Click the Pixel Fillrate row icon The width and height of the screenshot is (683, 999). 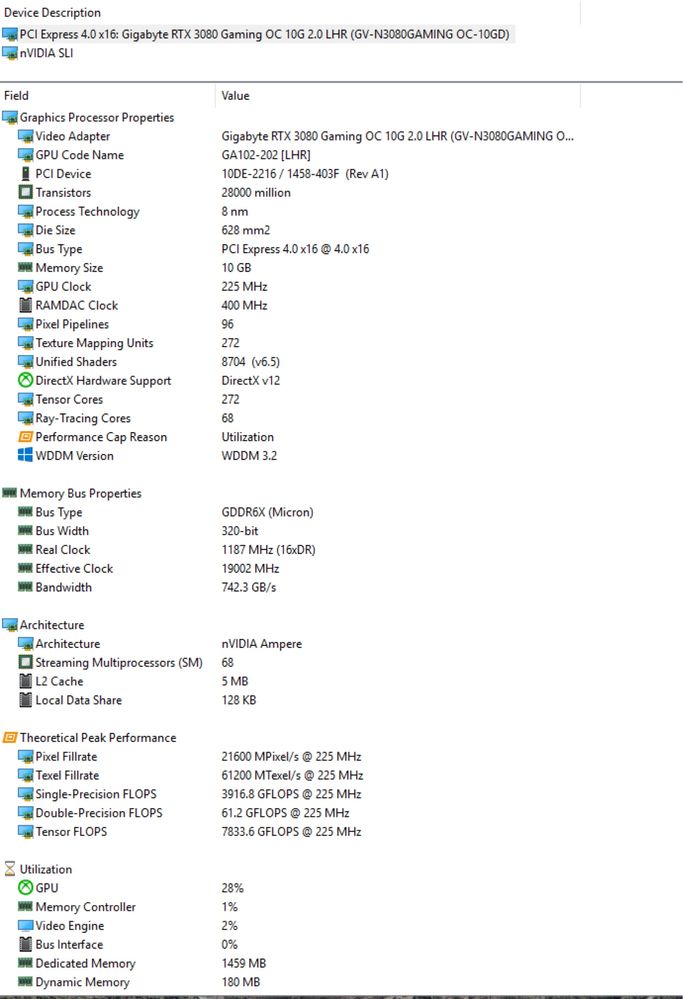click(25, 756)
